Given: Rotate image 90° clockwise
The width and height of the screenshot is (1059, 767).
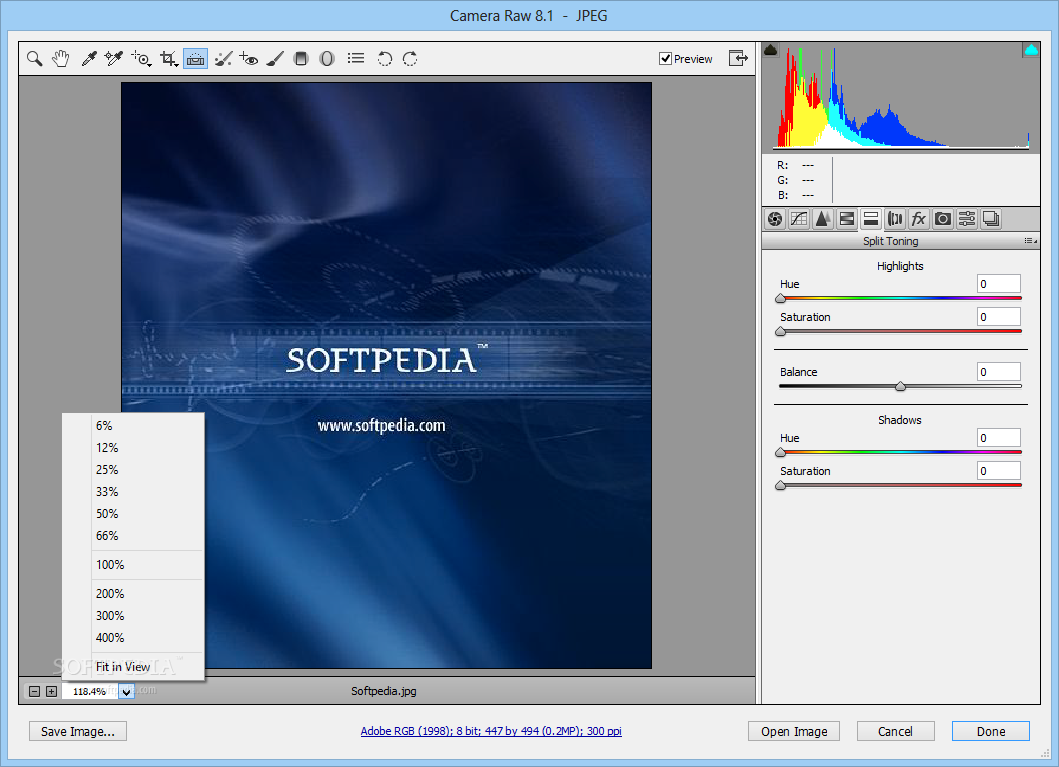Looking at the screenshot, I should (x=410, y=59).
